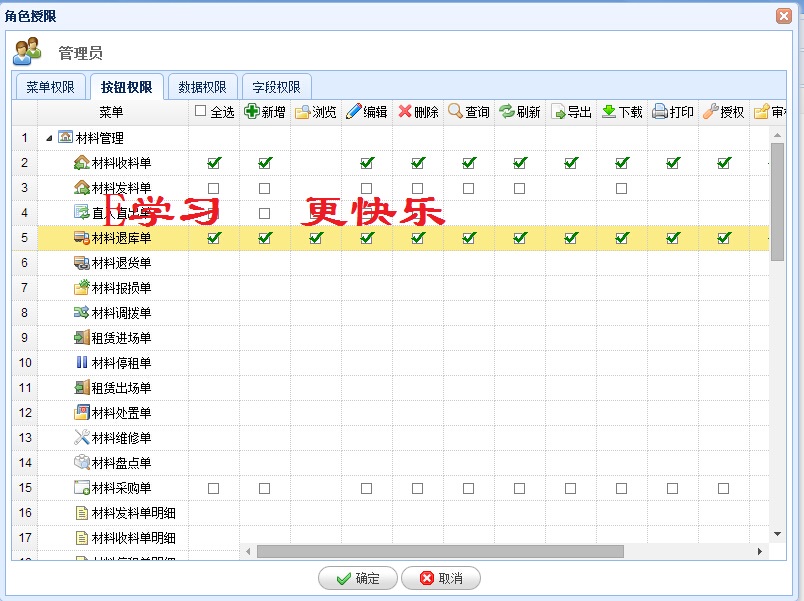Image resolution: width=804 pixels, height=601 pixels.
Task: Click the 浏览 (browse) folder column icon
Action: 302,112
